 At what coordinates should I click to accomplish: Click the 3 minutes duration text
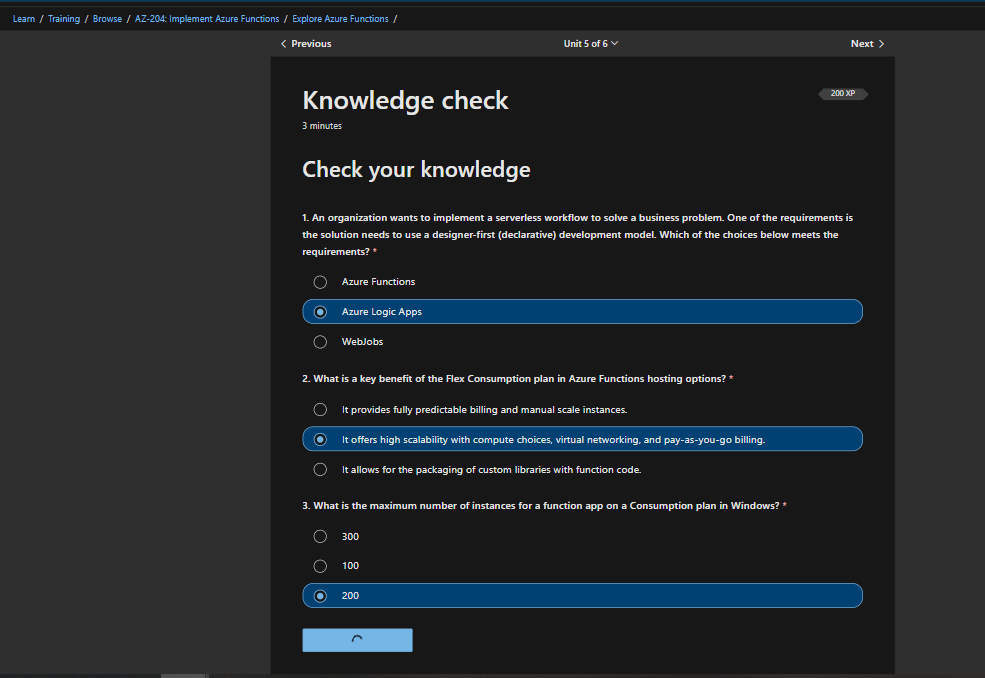pyautogui.click(x=322, y=126)
